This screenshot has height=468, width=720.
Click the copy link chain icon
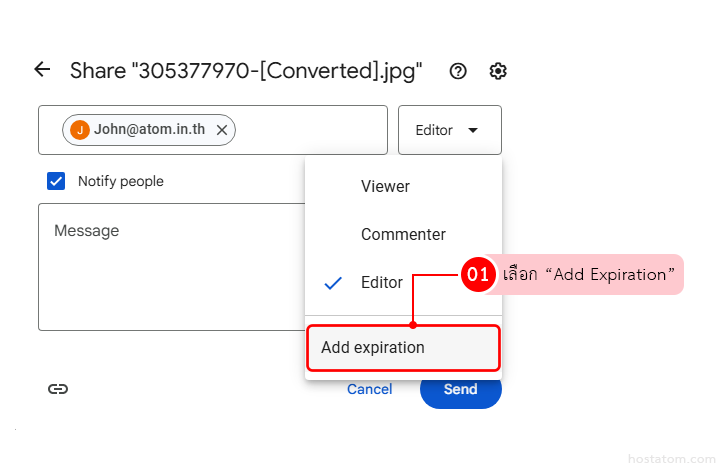pos(58,389)
